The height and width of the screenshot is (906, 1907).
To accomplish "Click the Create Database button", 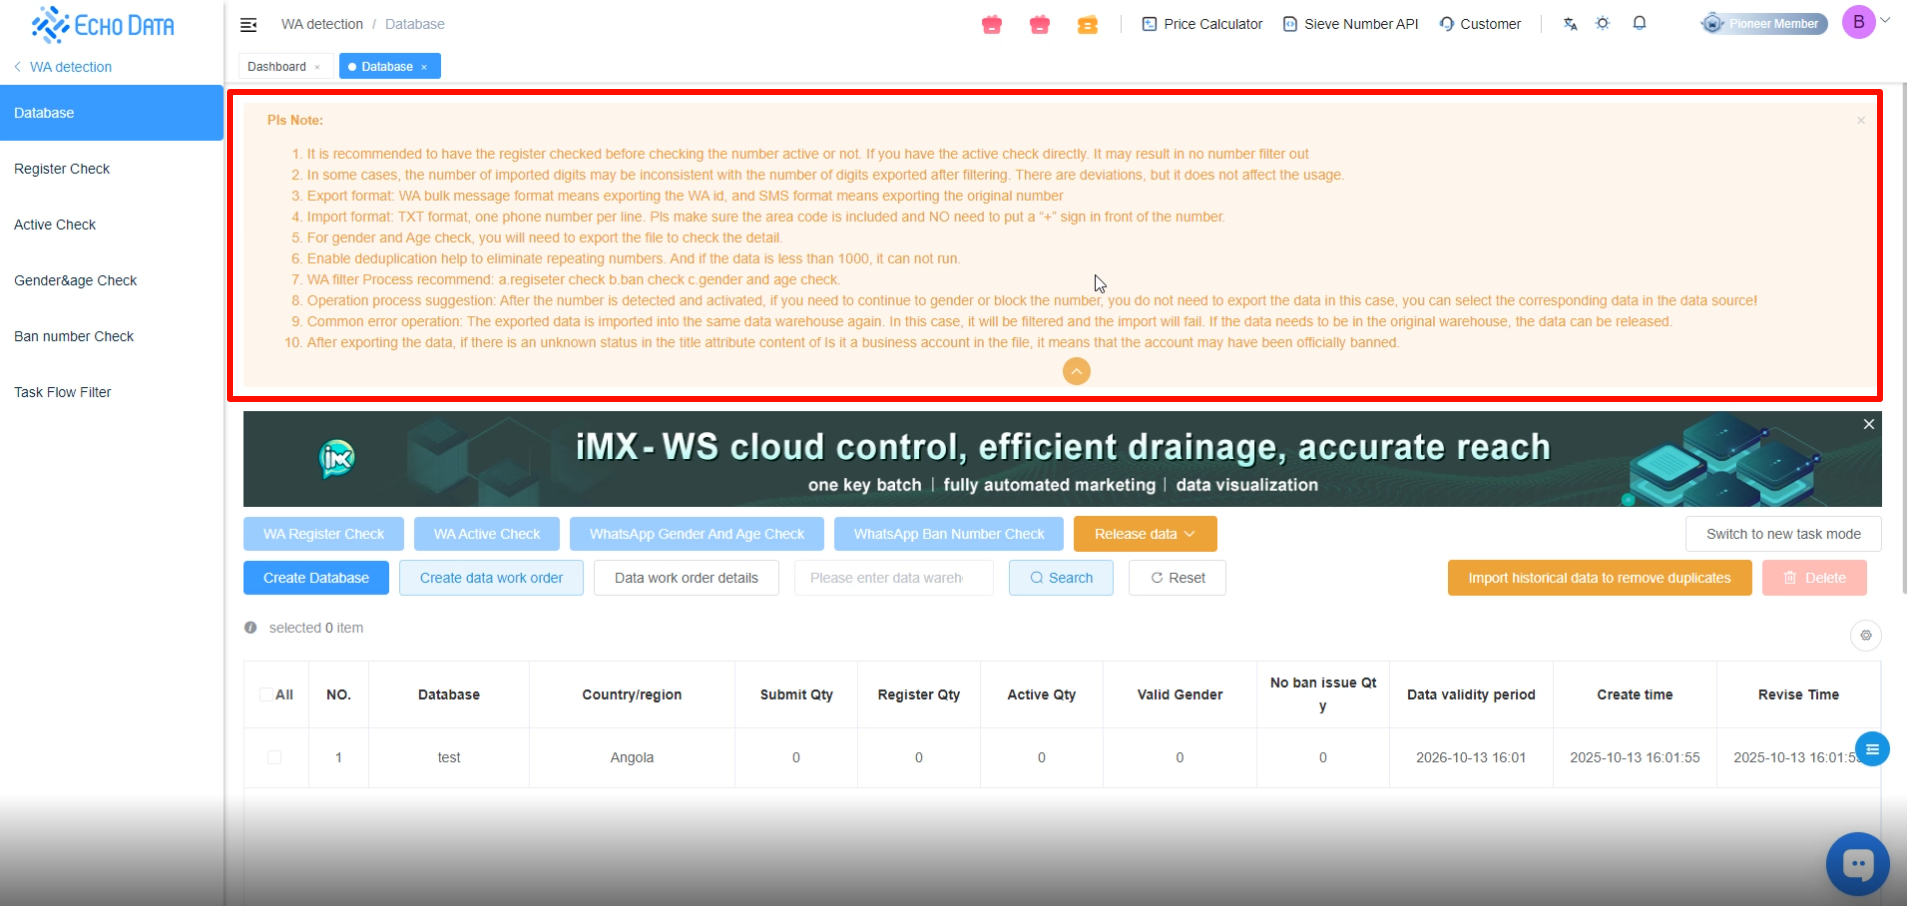I will coord(316,578).
